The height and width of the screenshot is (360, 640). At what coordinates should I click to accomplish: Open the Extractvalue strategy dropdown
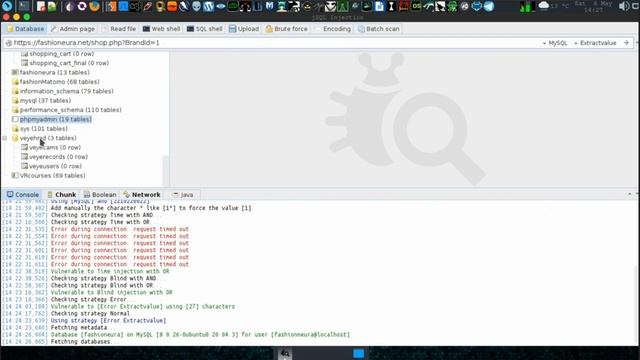point(595,43)
